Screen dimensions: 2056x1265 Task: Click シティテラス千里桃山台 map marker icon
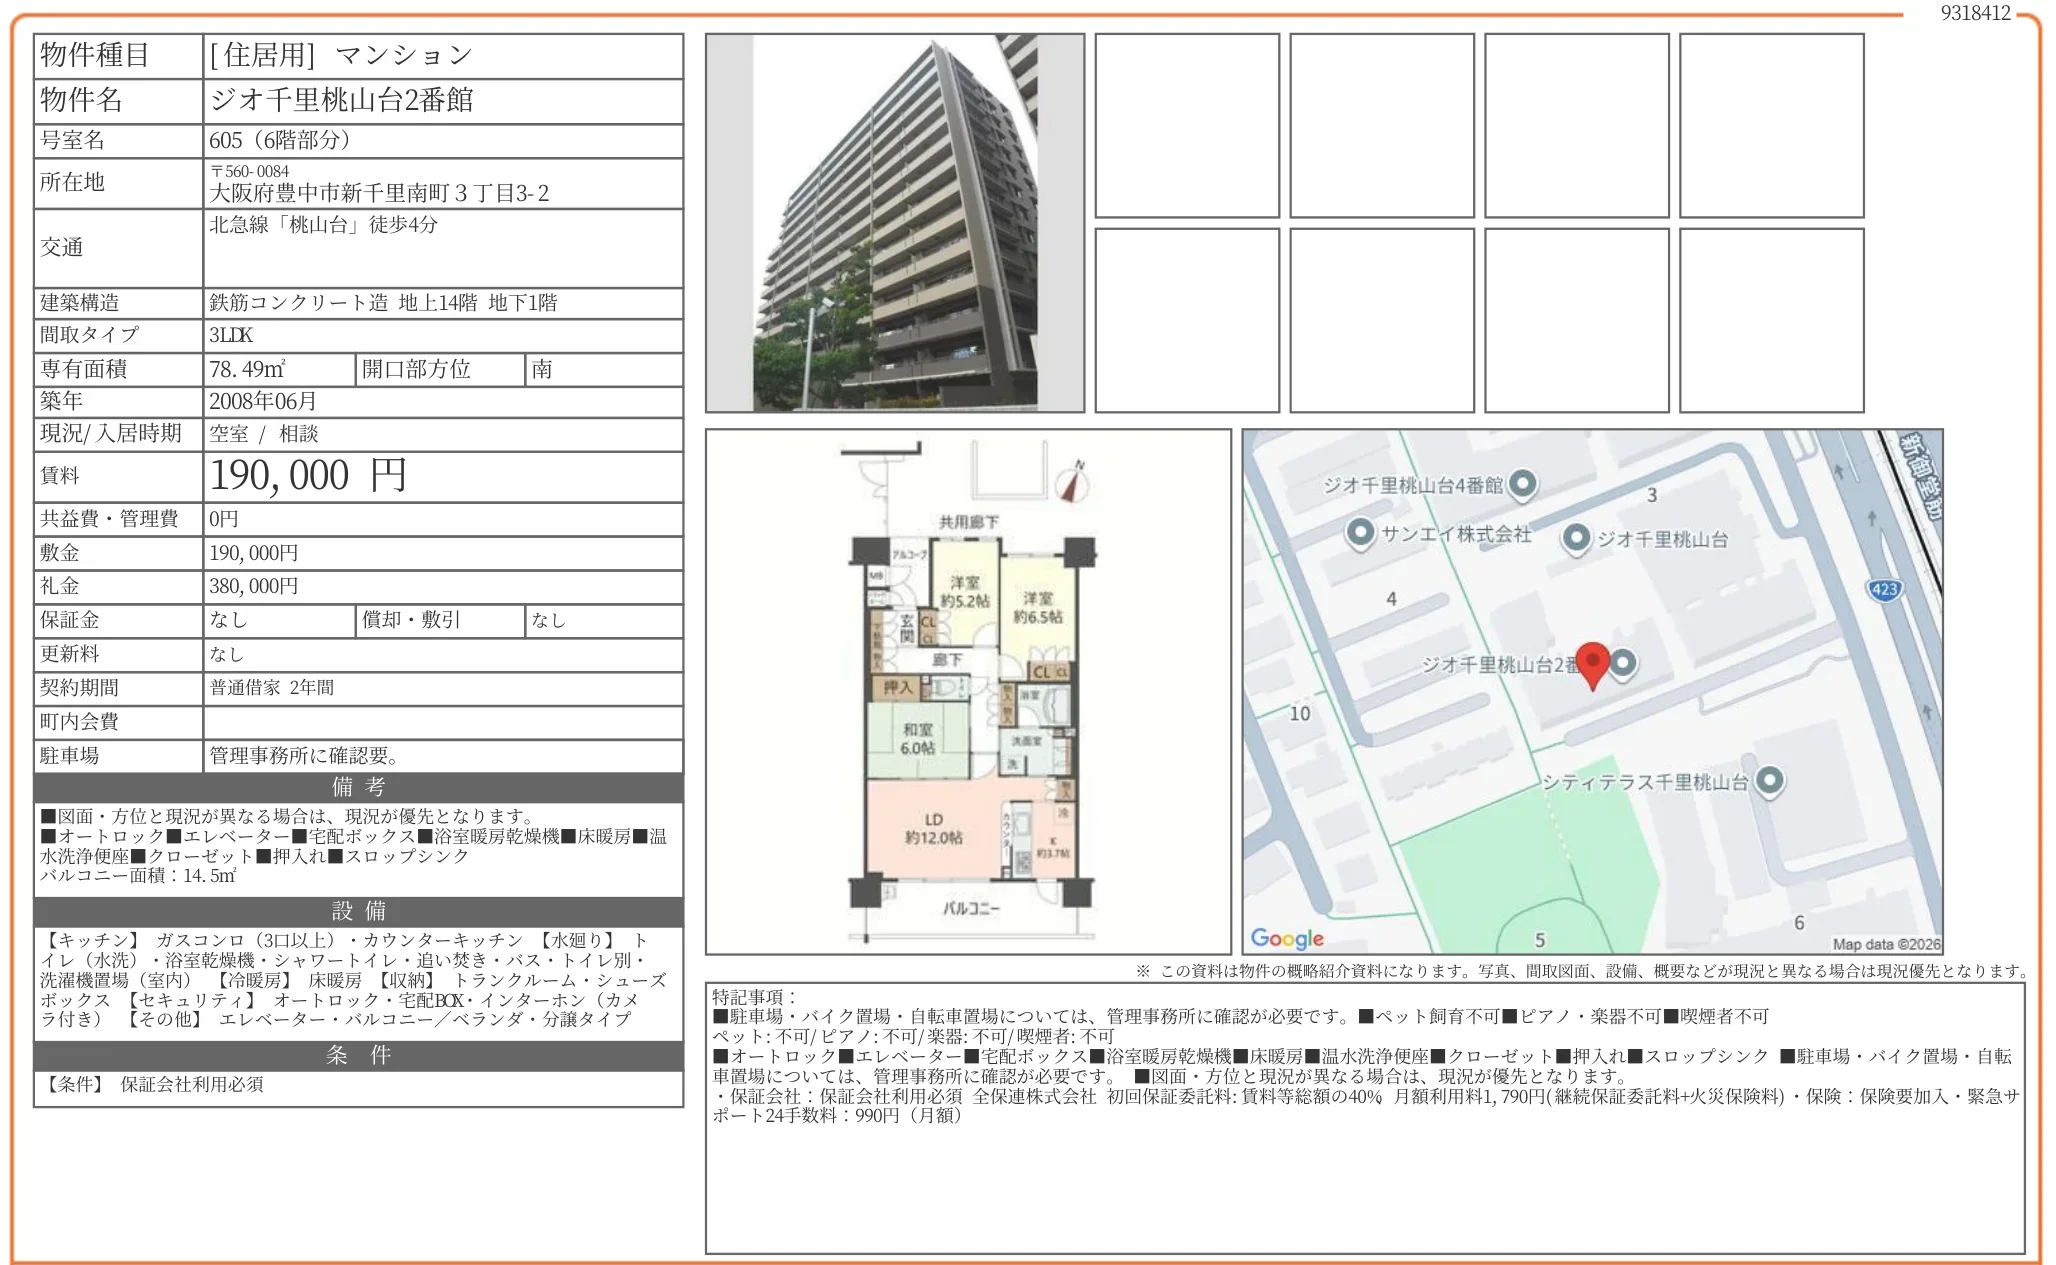(1769, 780)
